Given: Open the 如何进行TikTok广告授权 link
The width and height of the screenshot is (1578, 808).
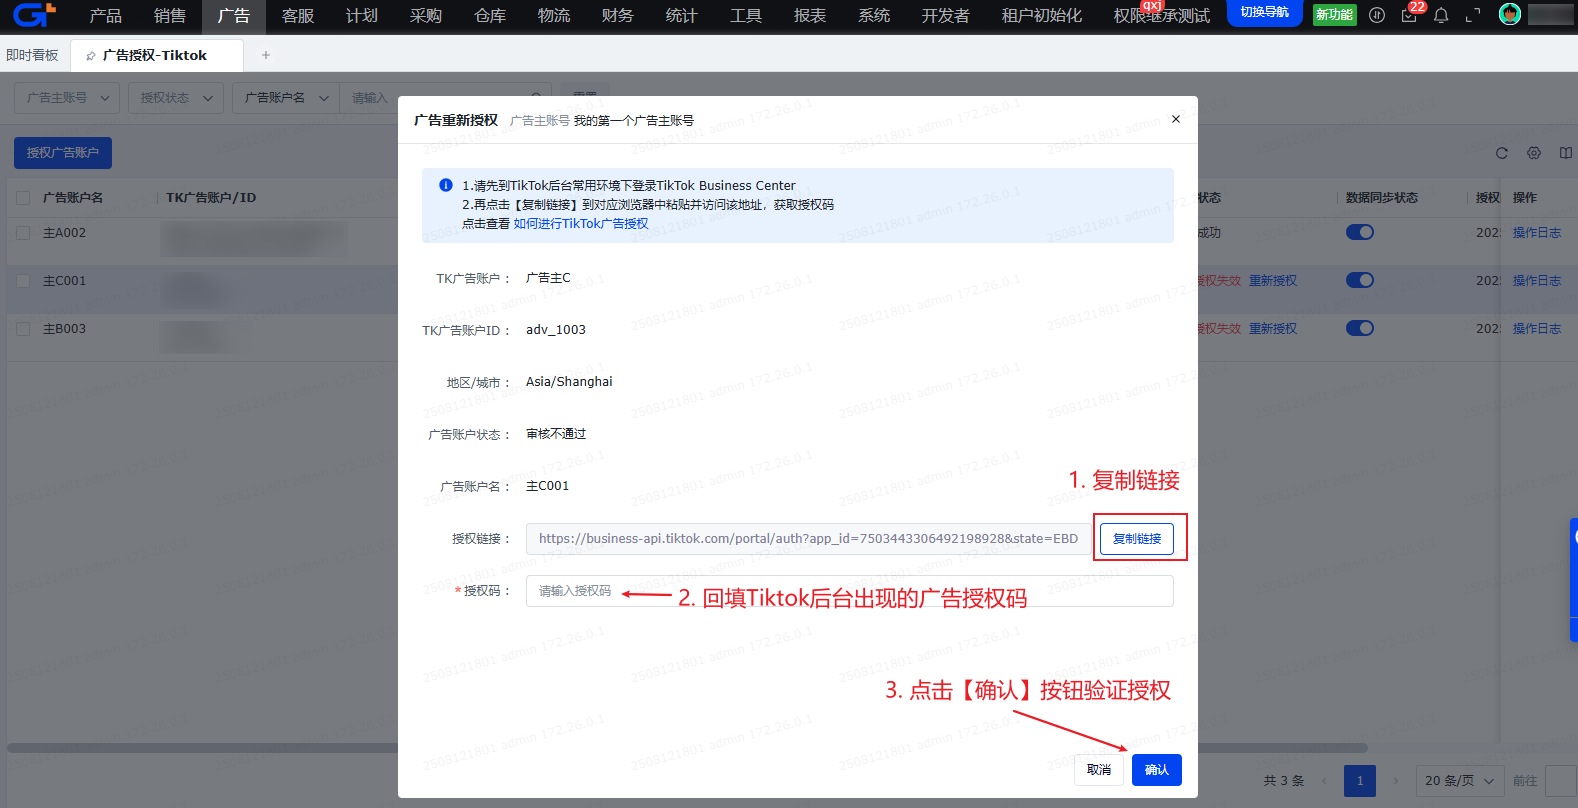Looking at the screenshot, I should click(x=581, y=224).
